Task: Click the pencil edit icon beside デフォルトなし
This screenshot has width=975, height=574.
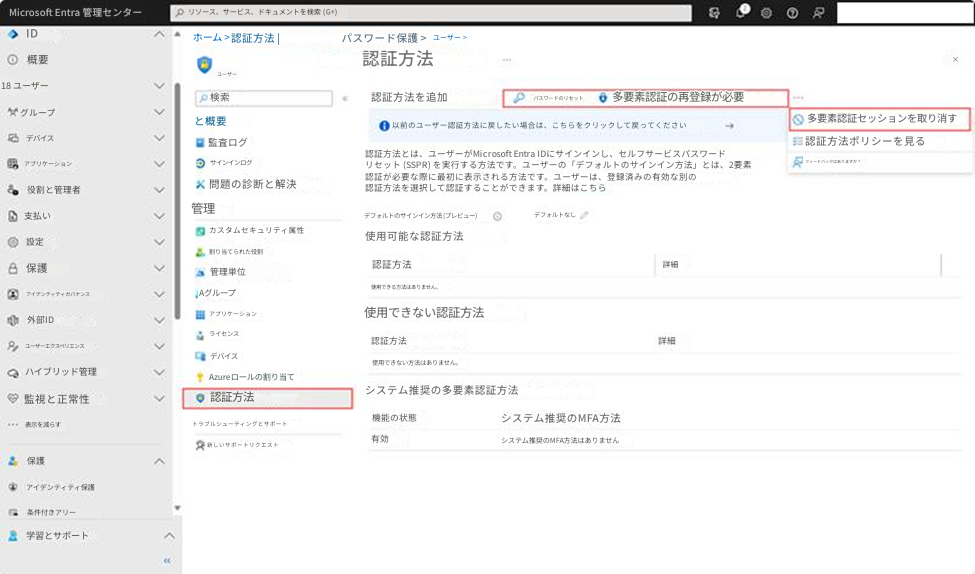Action: click(x=584, y=215)
